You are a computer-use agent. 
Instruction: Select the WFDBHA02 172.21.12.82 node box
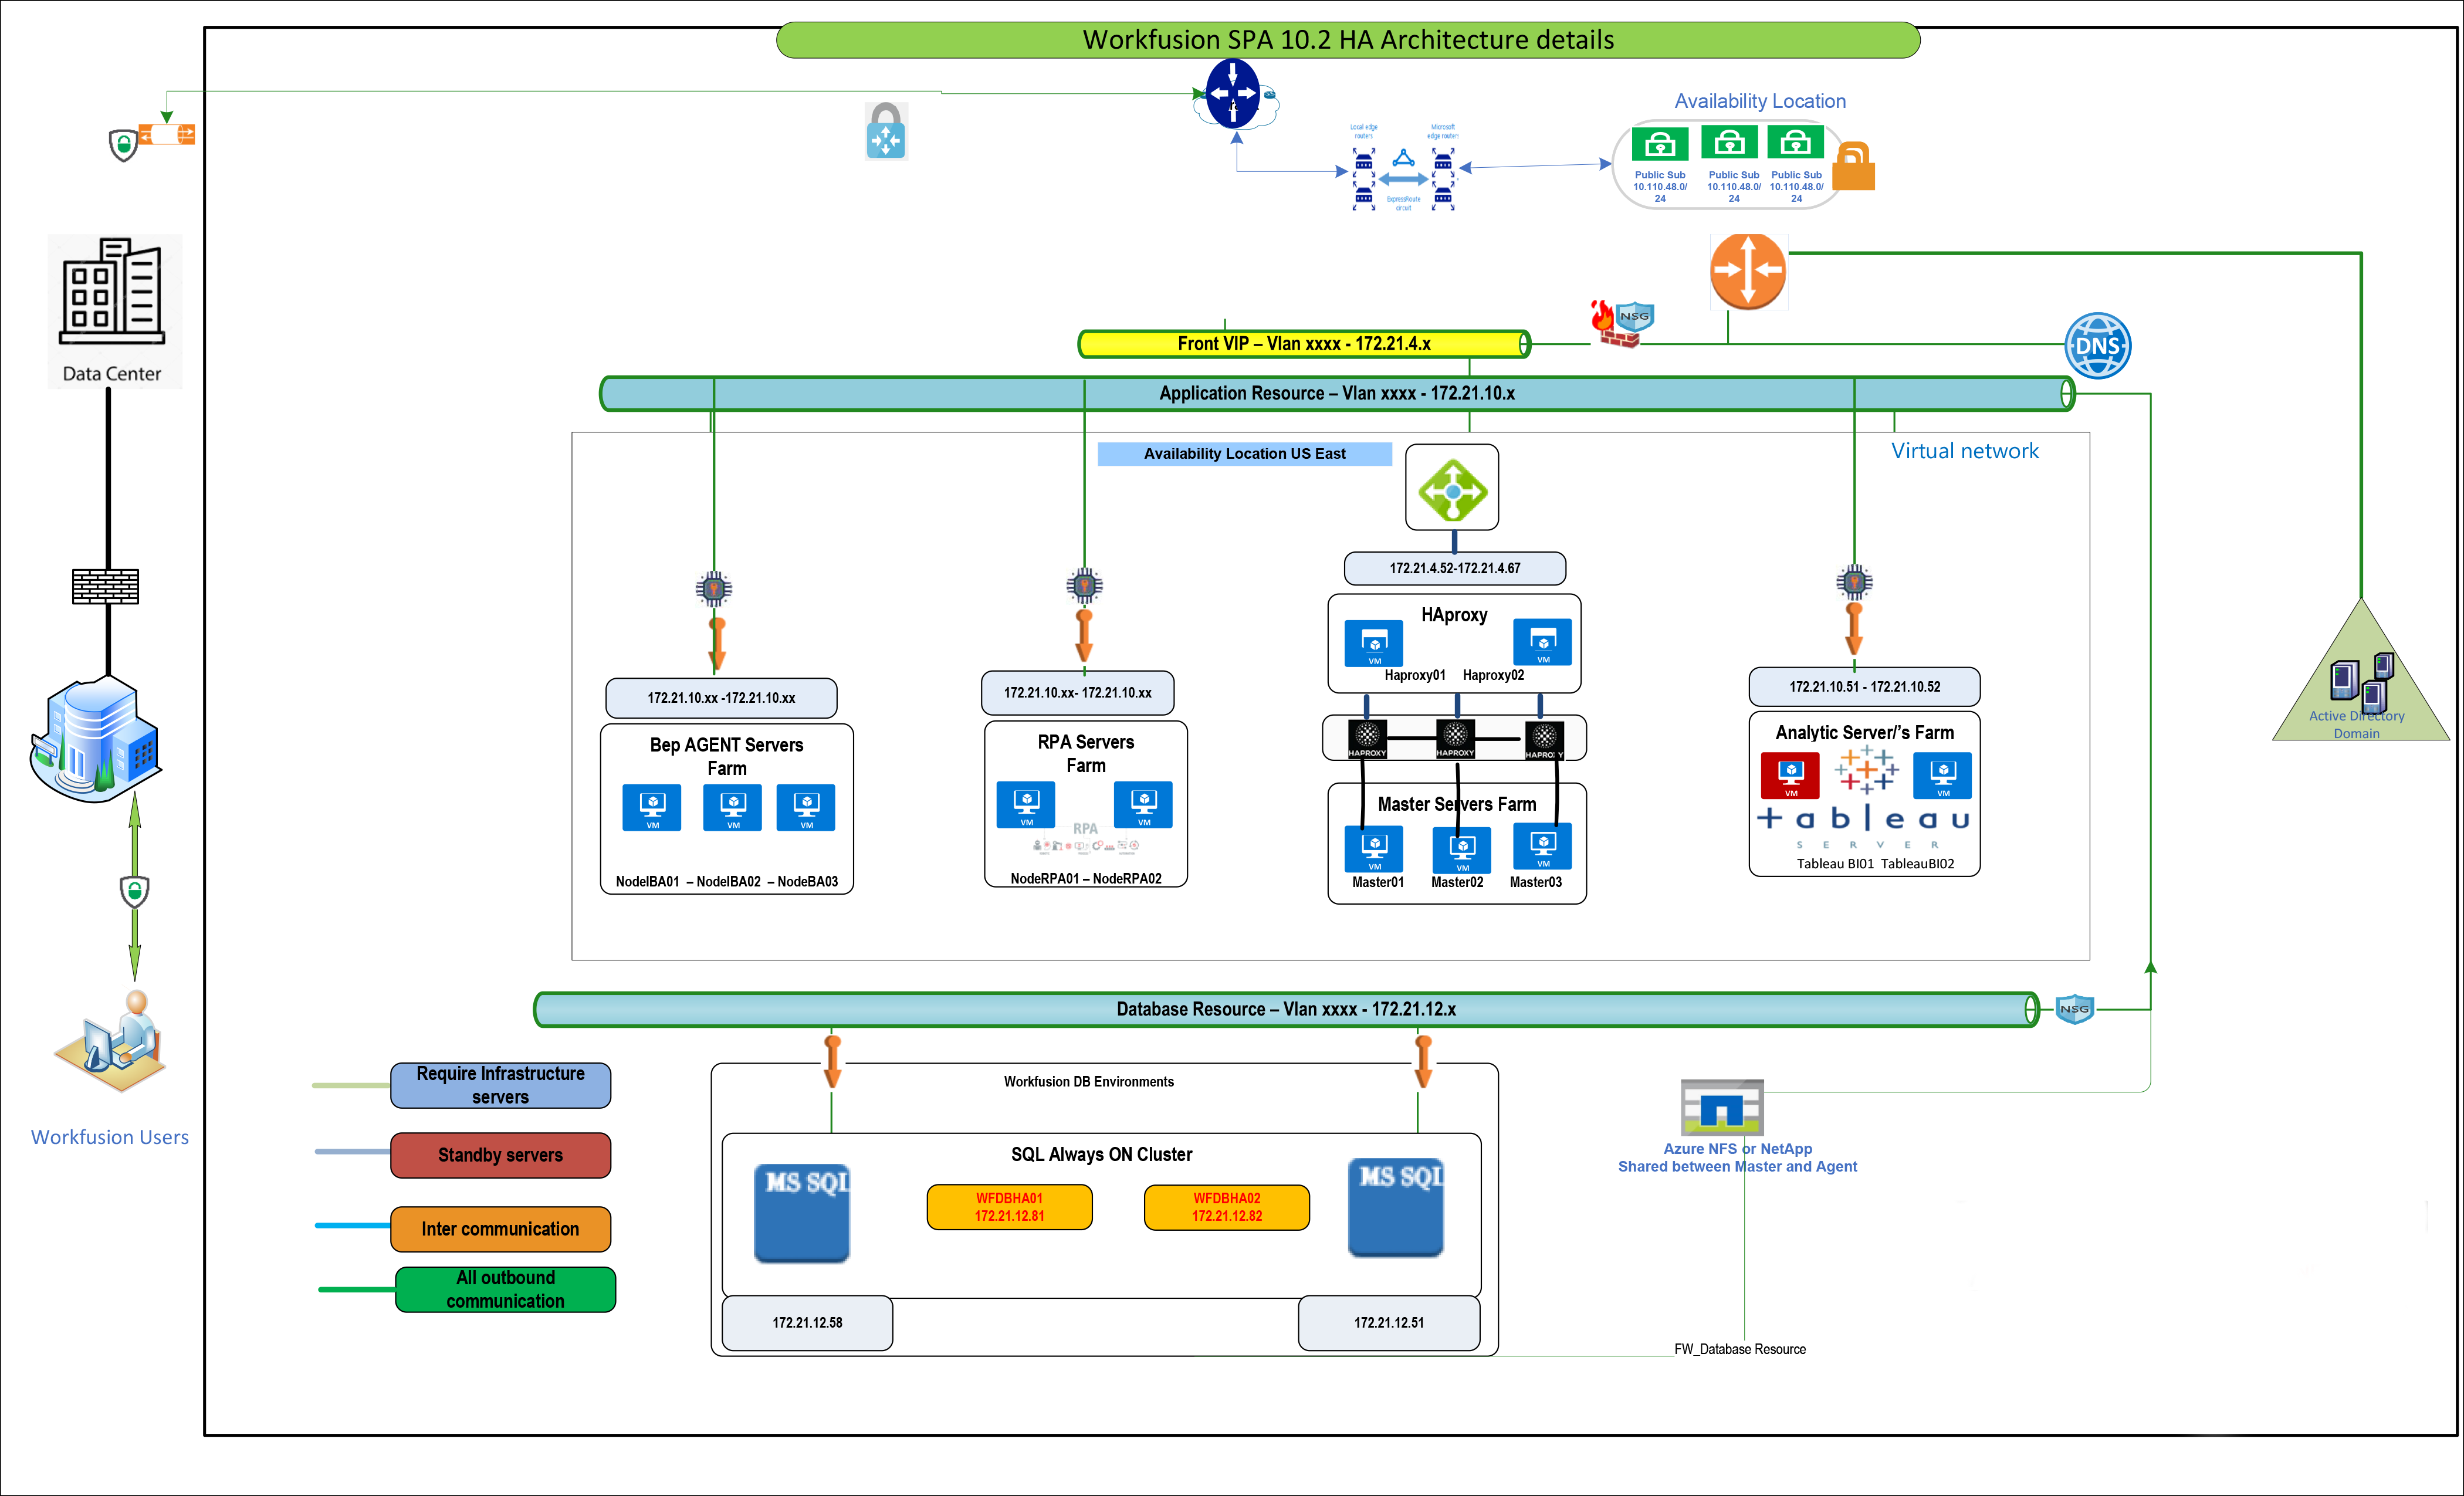tap(1226, 1207)
